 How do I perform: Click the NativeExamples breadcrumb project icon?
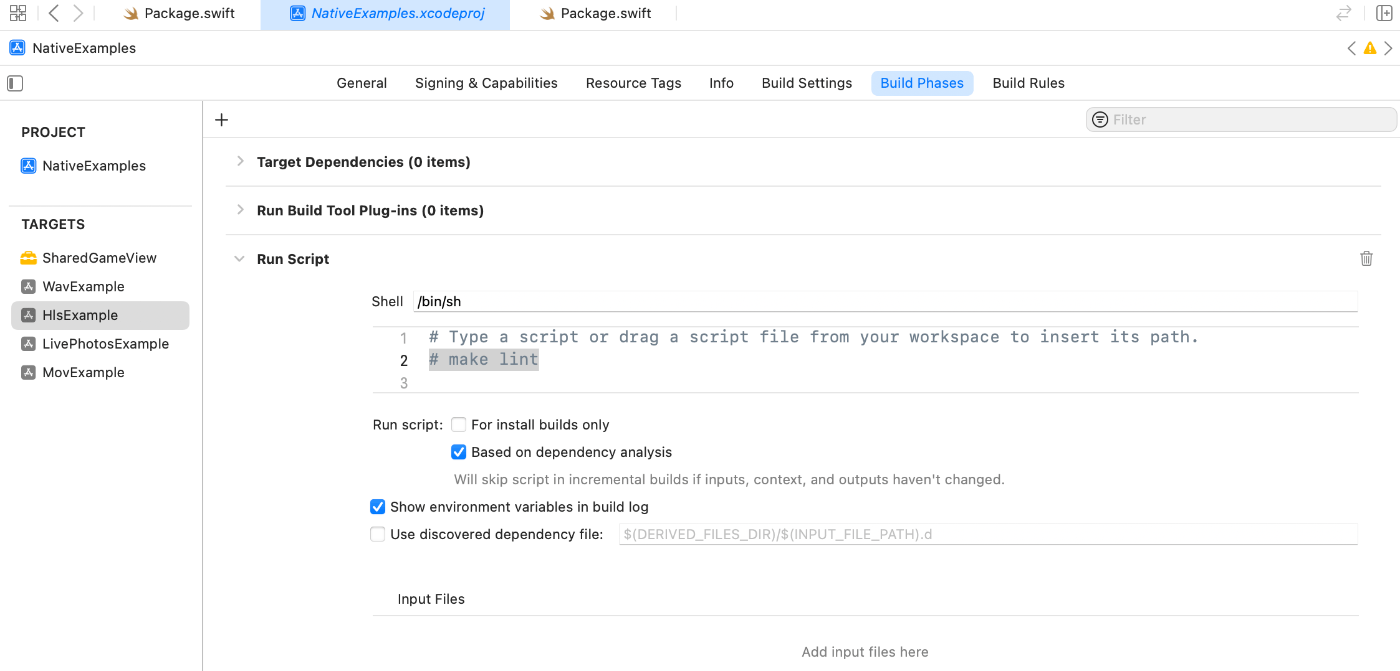pyautogui.click(x=17, y=48)
